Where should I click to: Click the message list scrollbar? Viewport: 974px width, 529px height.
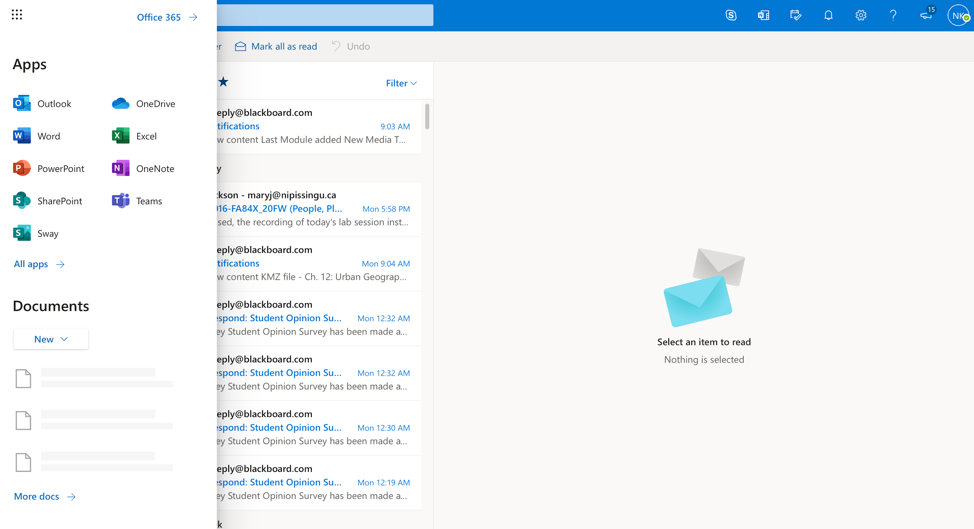point(427,117)
